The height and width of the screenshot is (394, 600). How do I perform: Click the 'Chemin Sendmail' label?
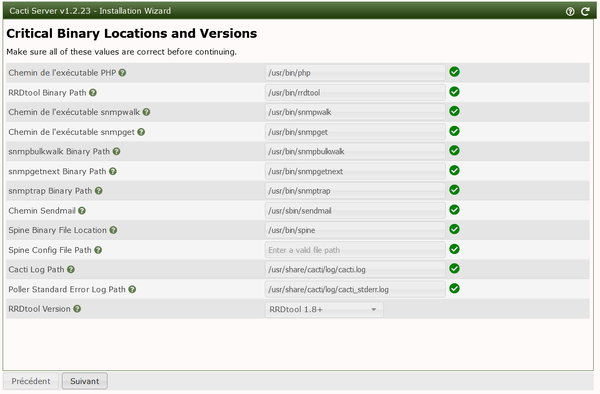point(42,211)
